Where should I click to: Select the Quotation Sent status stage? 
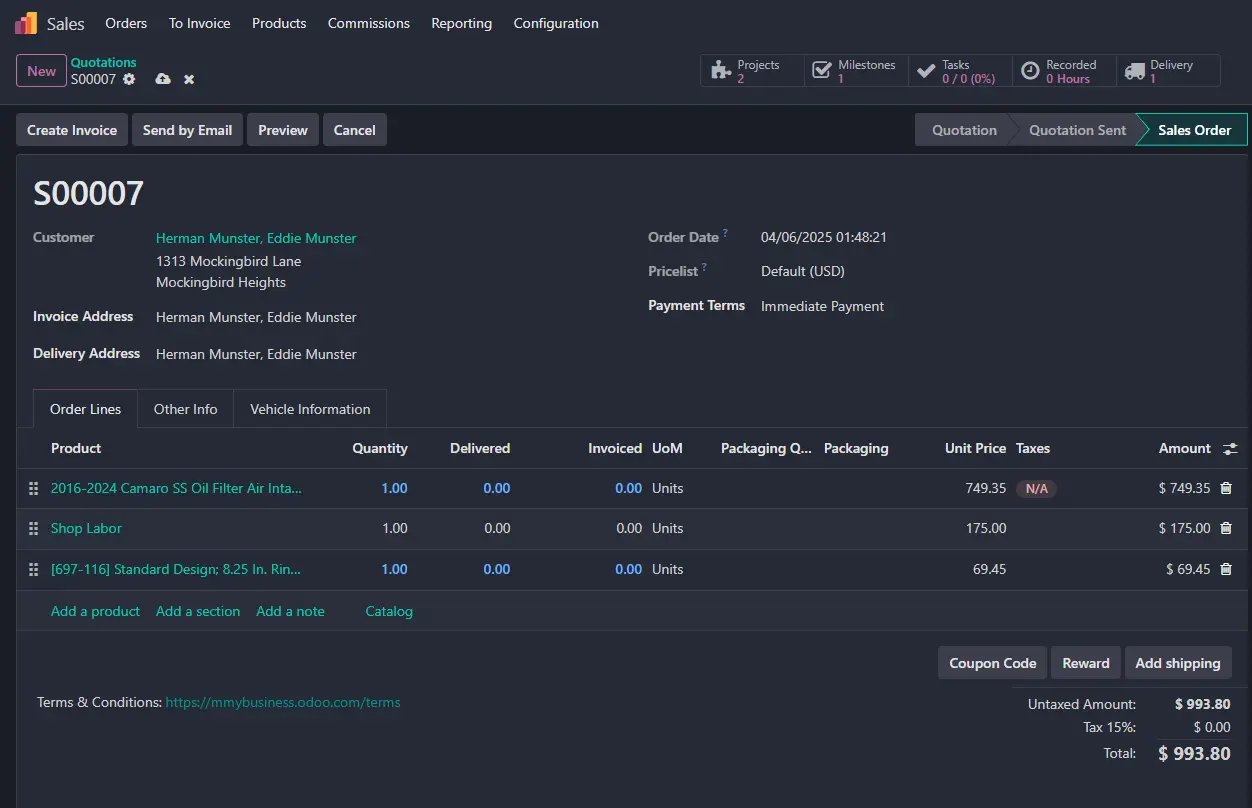click(x=1077, y=130)
